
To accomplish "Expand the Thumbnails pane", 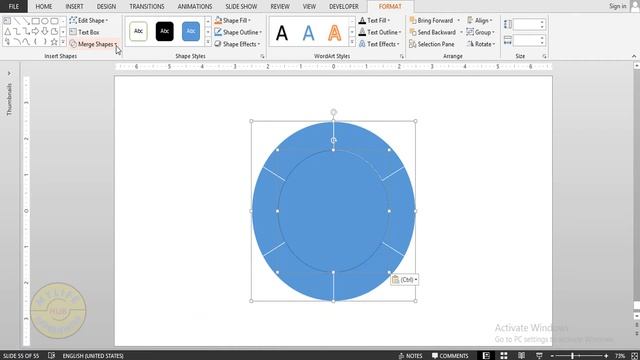I will tap(9, 73).
